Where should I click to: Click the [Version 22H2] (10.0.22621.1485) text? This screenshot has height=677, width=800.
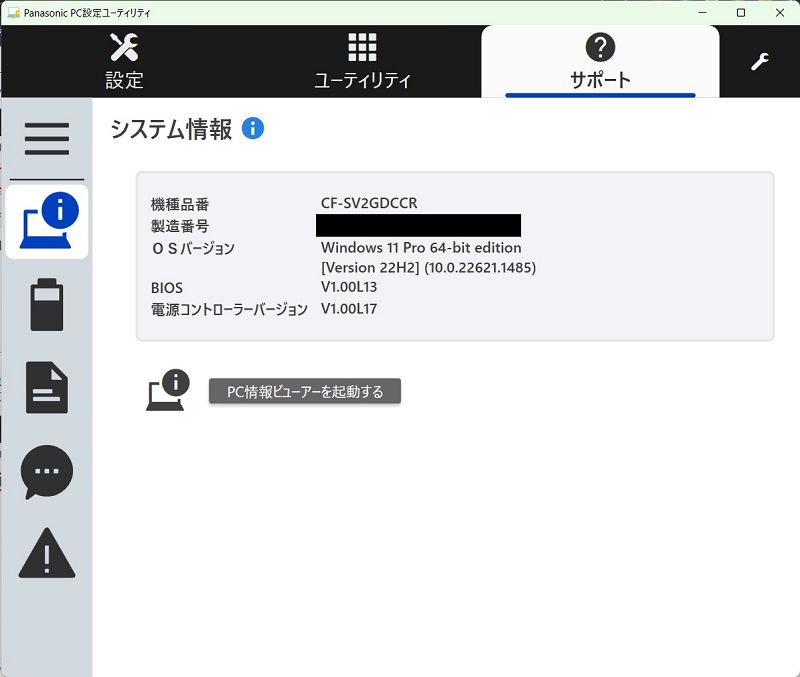[429, 267]
